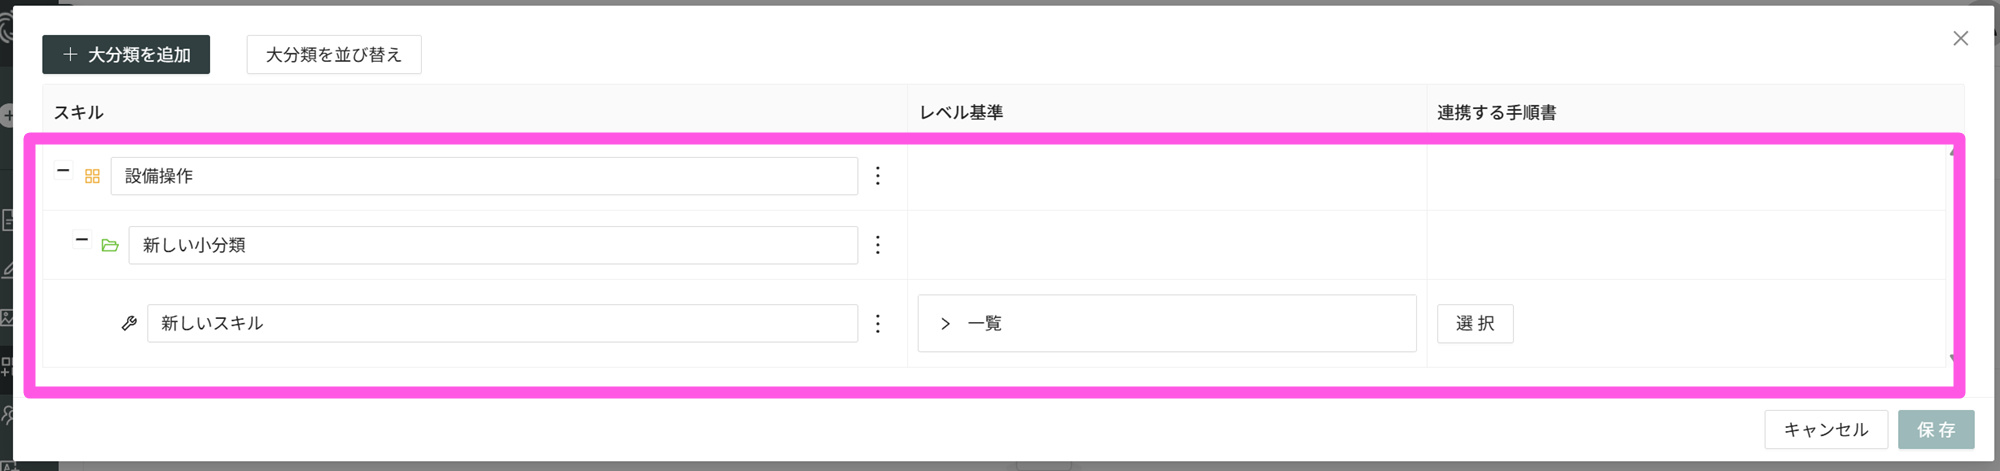Click the grid icon beside 設備操作

point(92,177)
